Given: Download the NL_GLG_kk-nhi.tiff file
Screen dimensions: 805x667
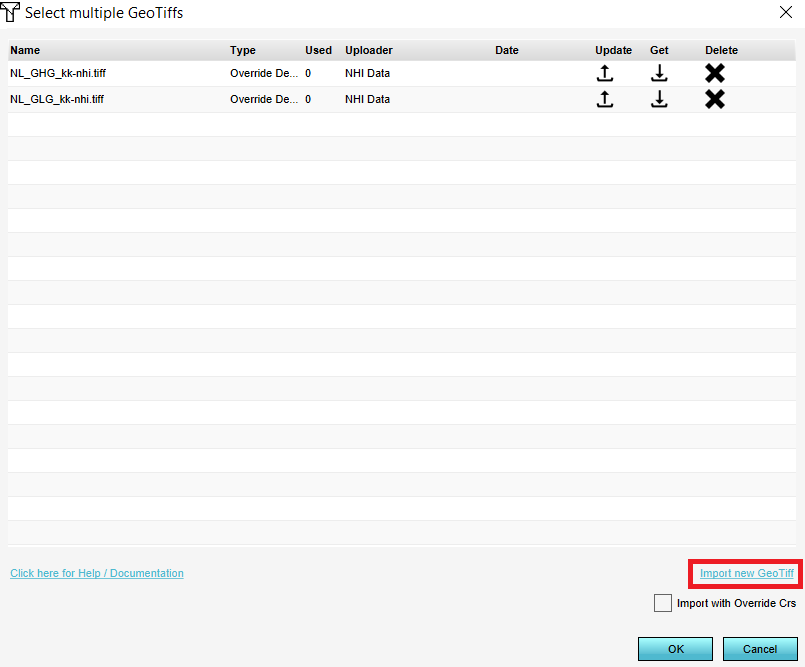Looking at the screenshot, I should click(x=659, y=99).
